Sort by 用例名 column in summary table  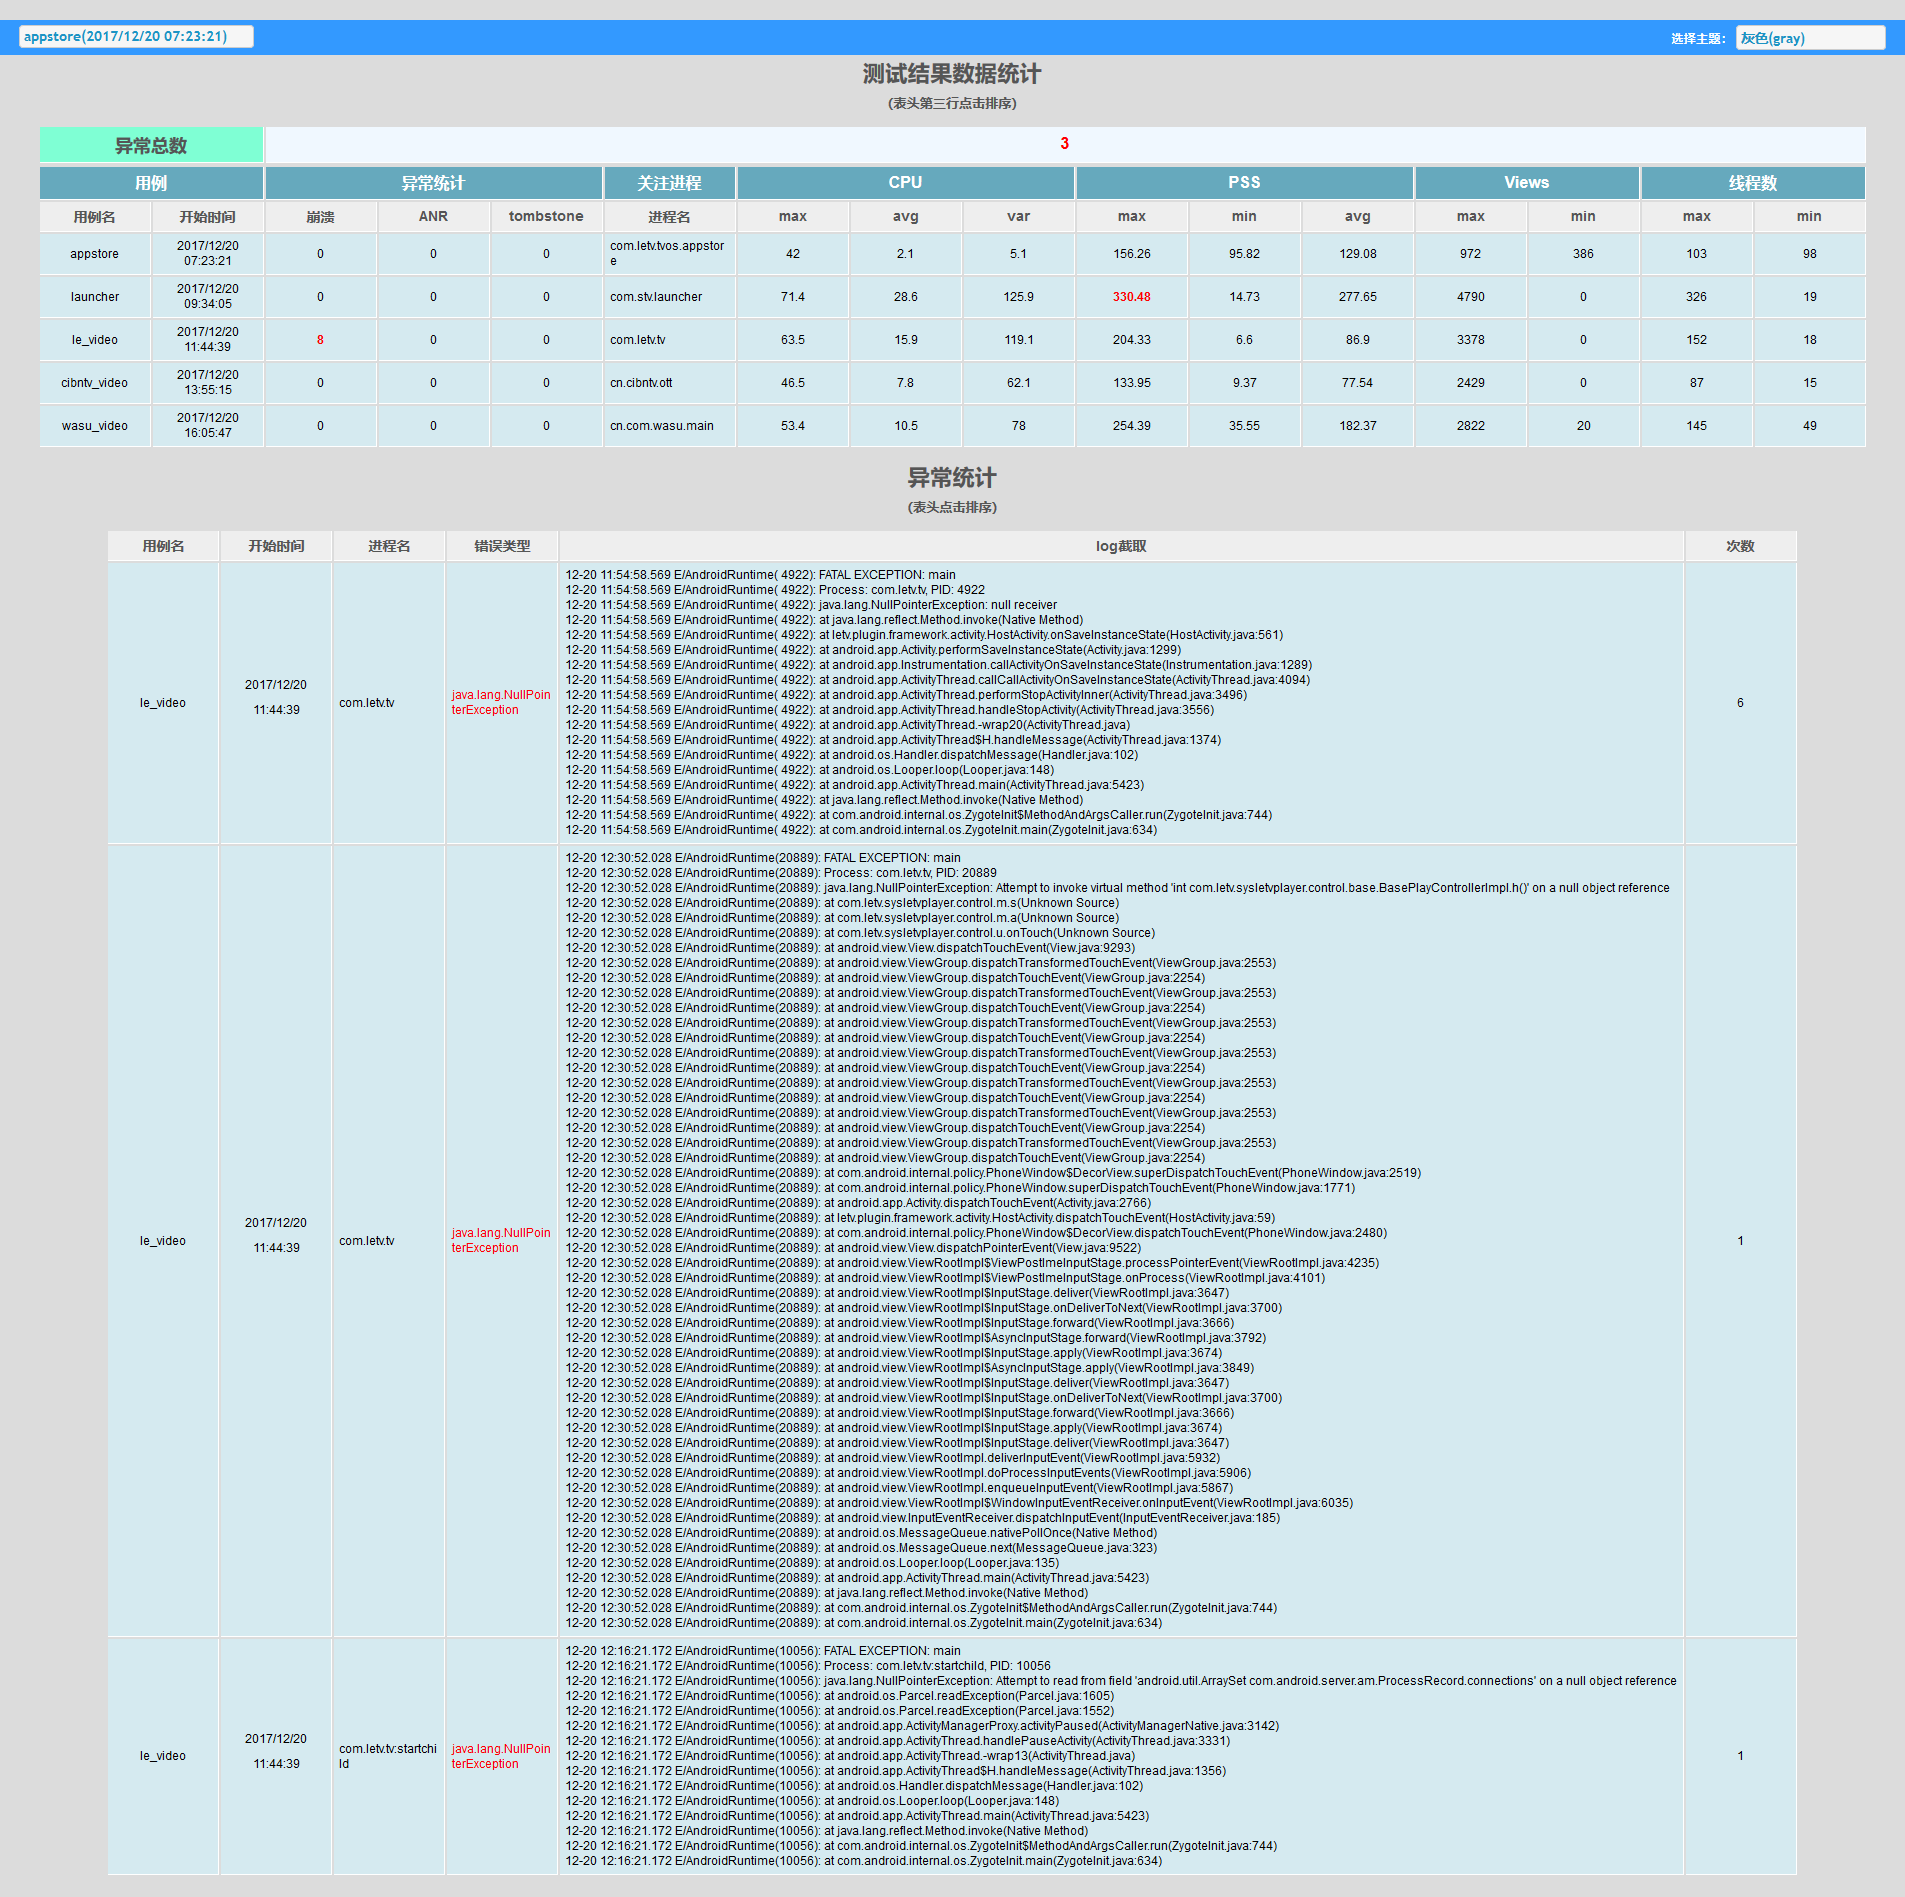(x=95, y=217)
